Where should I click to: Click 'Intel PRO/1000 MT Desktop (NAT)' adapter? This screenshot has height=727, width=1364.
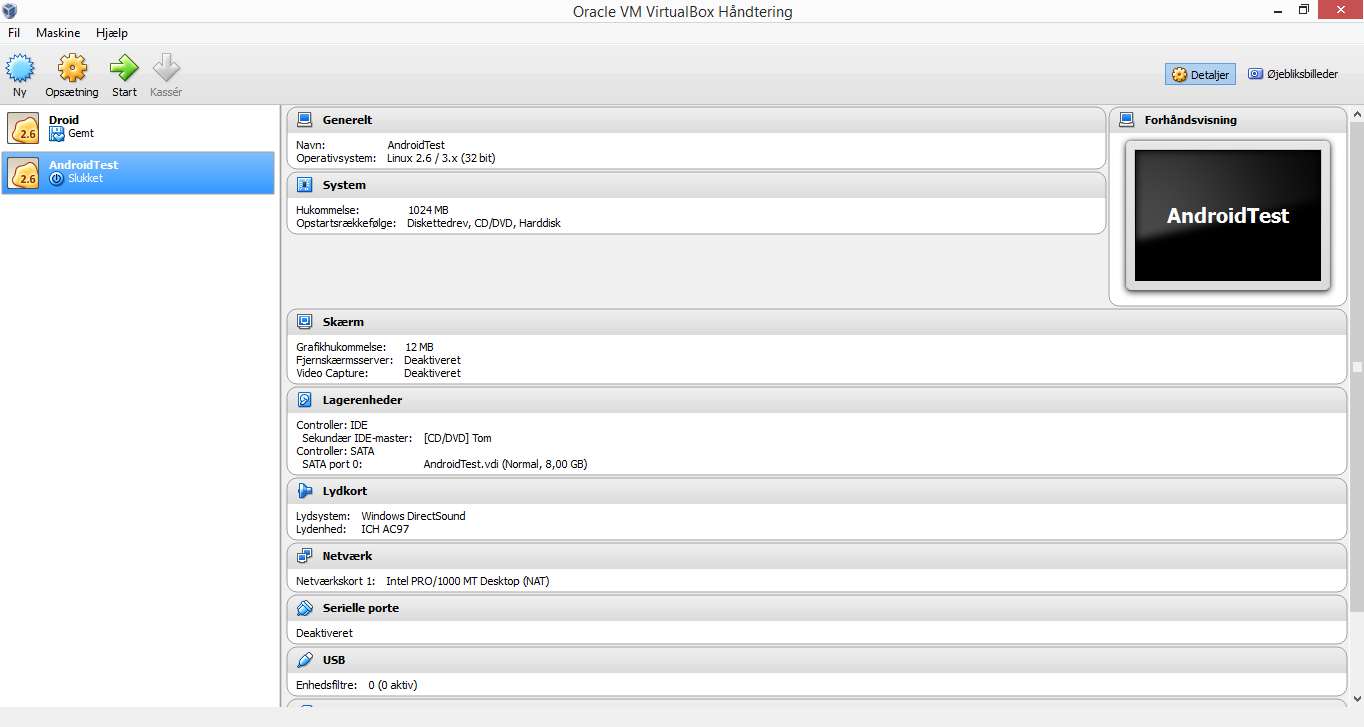click(x=467, y=581)
